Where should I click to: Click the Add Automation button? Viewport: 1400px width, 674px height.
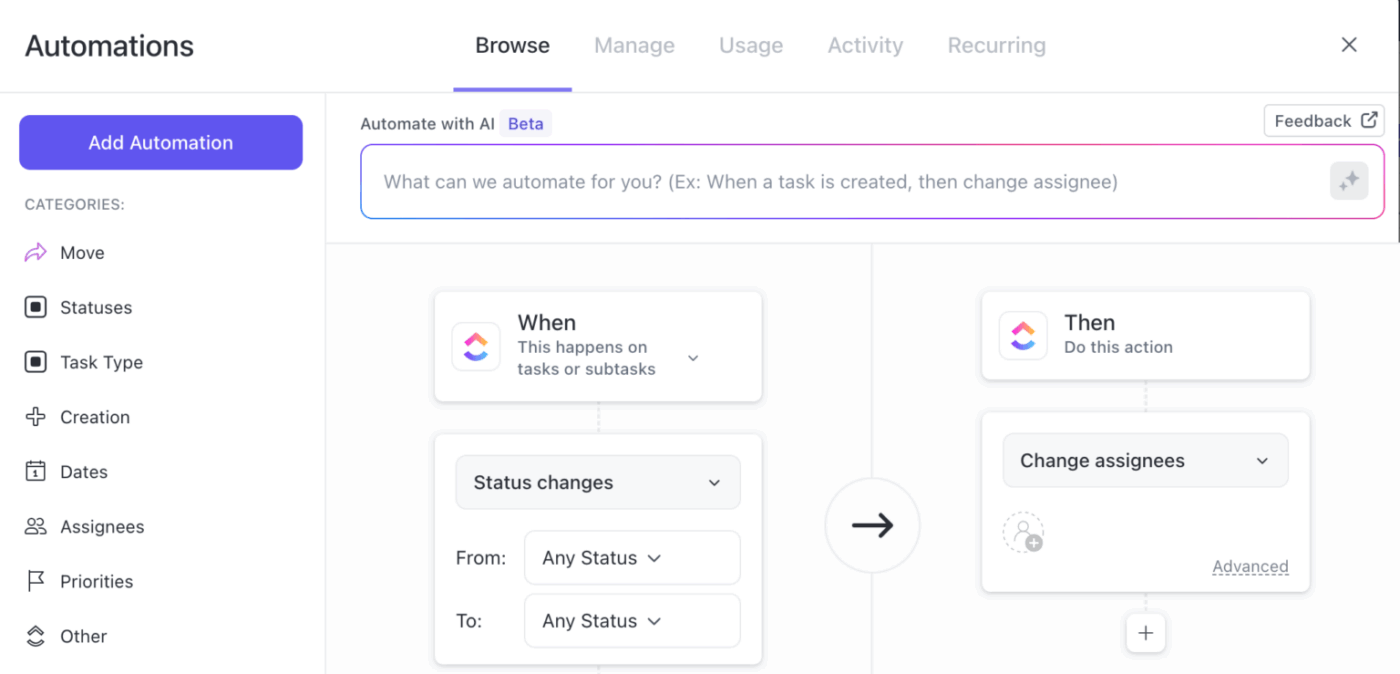pyautogui.click(x=160, y=142)
